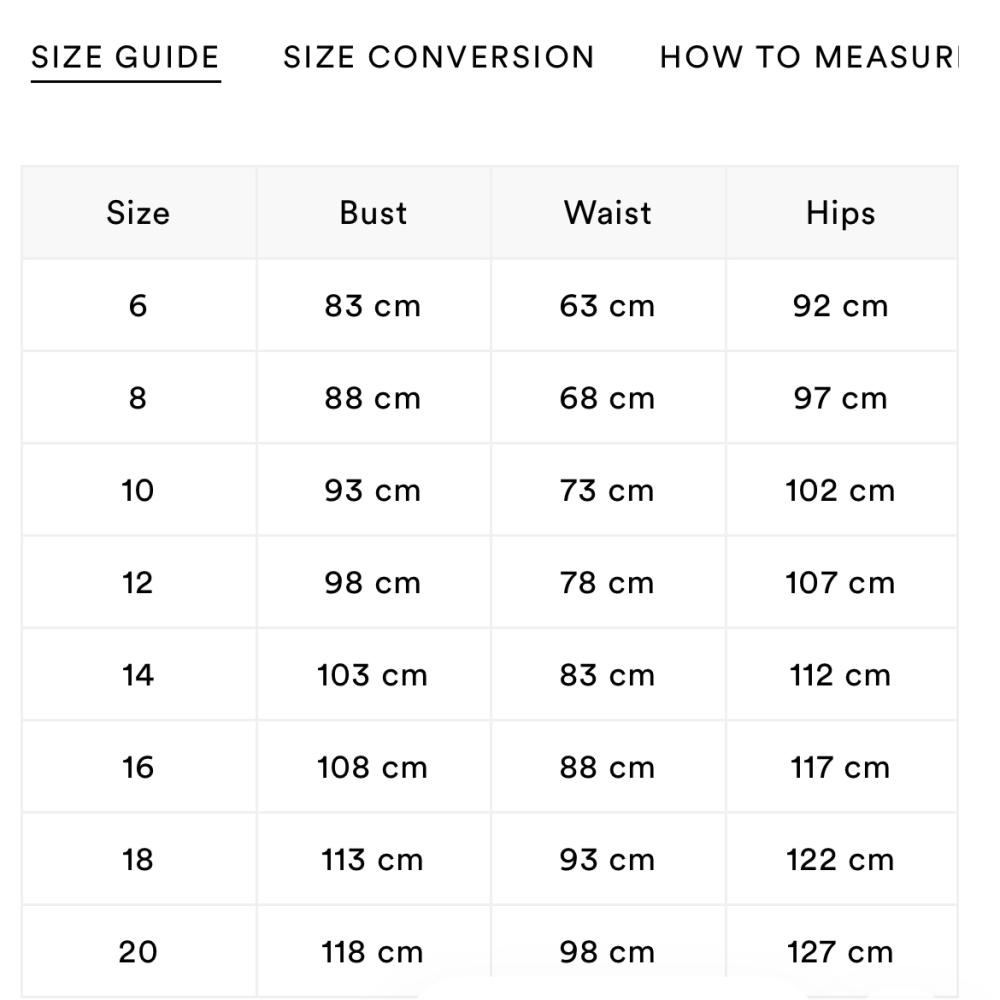Screen dimensions: 1000x1000
Task: Select the size 16 row label
Action: (138, 767)
